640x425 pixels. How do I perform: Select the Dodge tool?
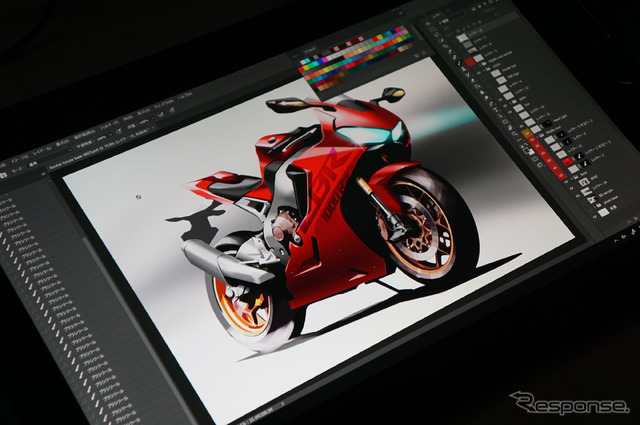click(486, 98)
